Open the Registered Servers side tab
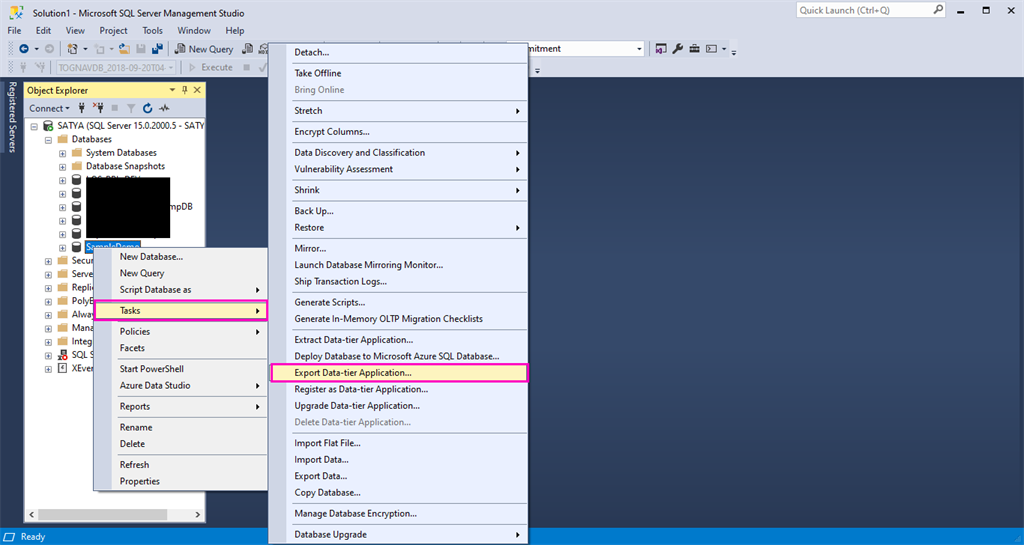1024x545 pixels. [12, 116]
